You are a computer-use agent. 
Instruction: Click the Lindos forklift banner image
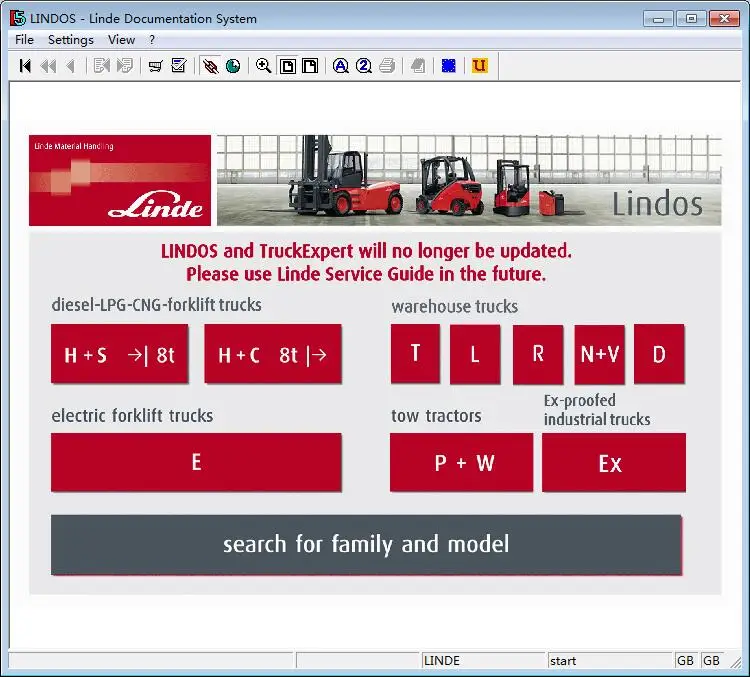click(469, 180)
